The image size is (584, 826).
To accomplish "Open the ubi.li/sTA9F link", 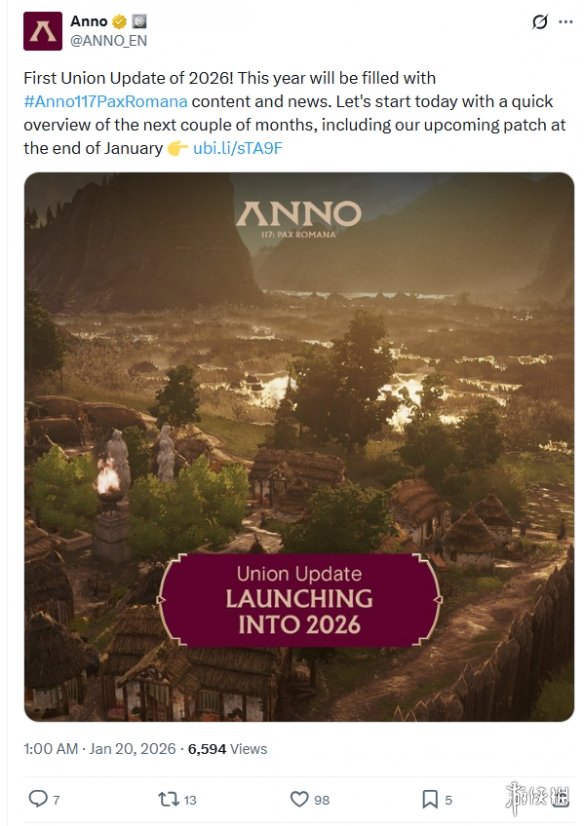I will [x=237, y=148].
